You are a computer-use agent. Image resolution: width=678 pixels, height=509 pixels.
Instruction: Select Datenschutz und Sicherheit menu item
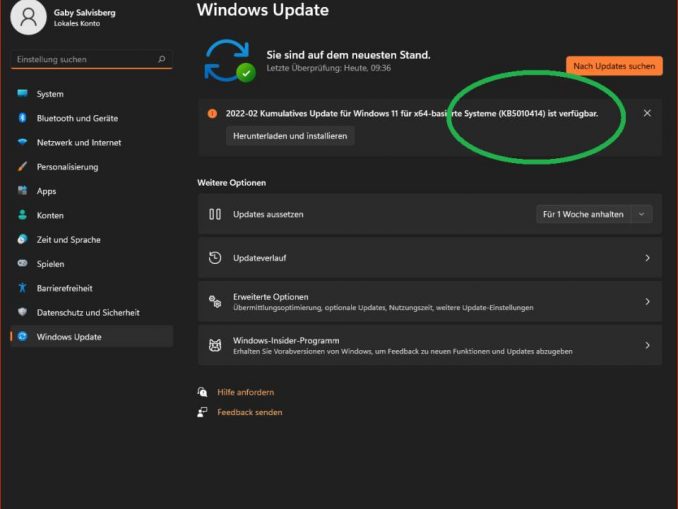(x=88, y=312)
